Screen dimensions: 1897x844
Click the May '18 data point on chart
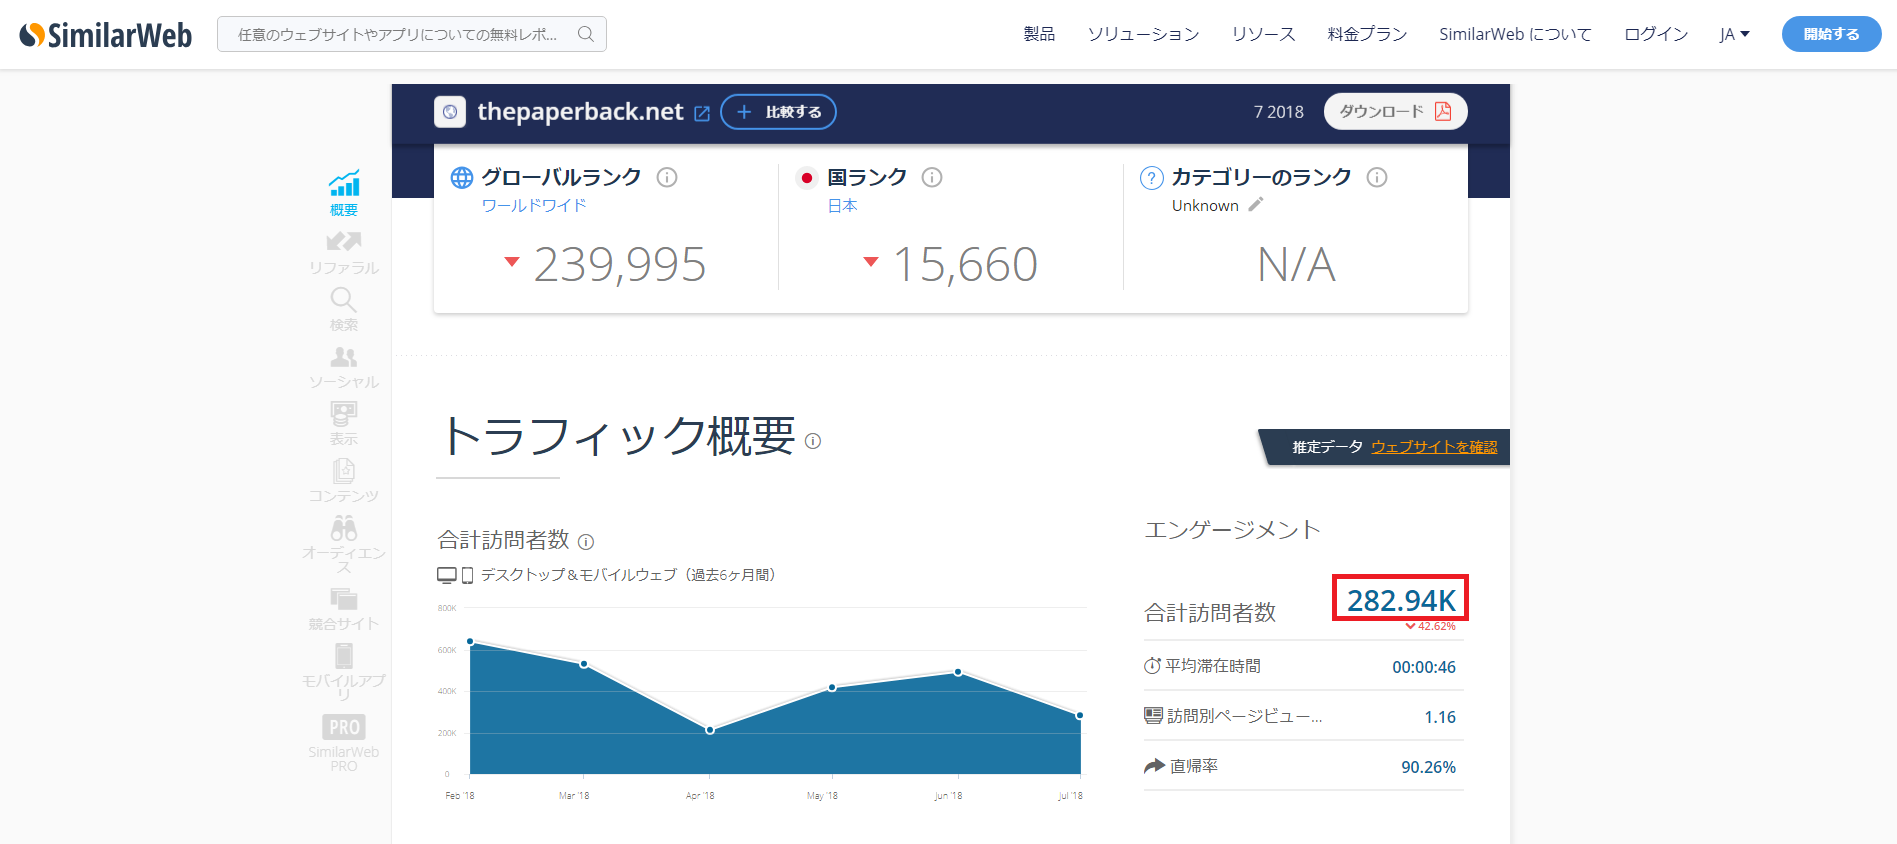pyautogui.click(x=832, y=687)
